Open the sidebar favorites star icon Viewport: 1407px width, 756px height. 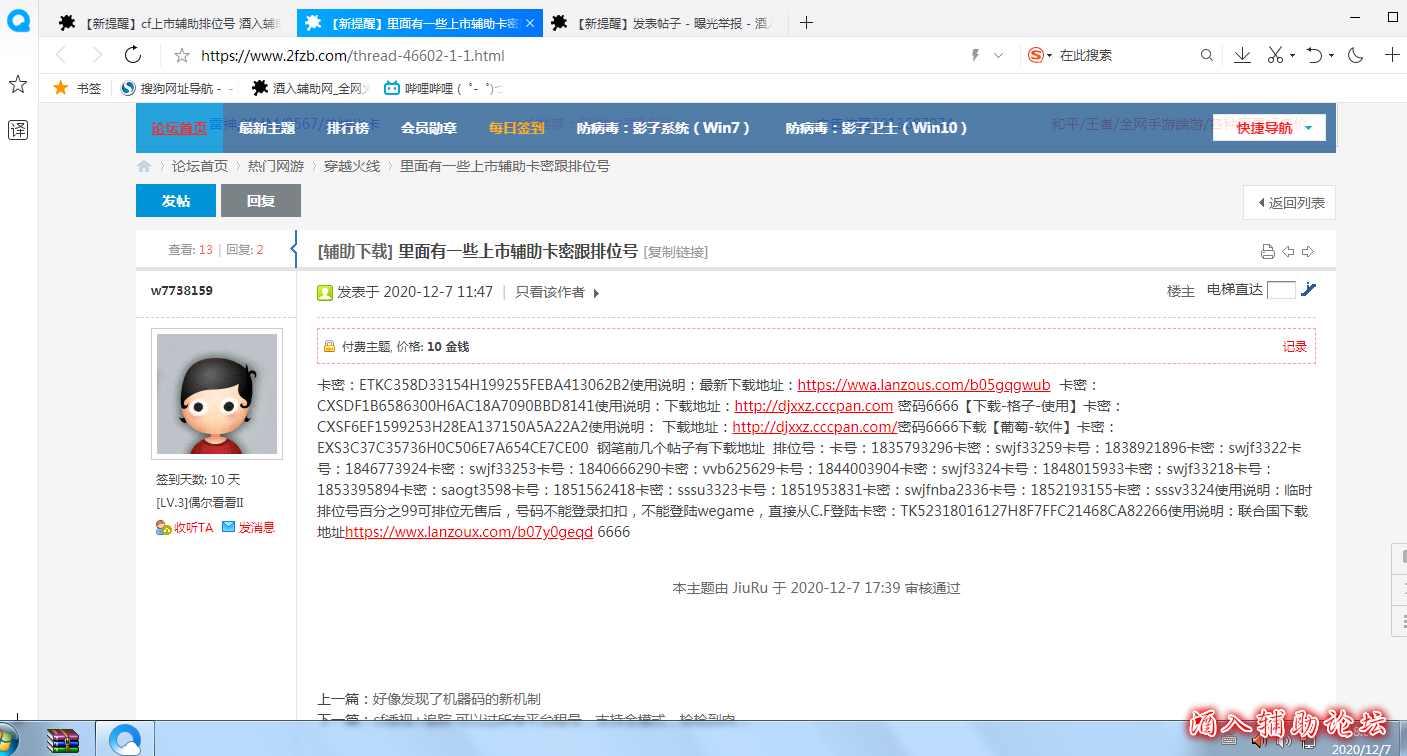pyautogui.click(x=18, y=84)
